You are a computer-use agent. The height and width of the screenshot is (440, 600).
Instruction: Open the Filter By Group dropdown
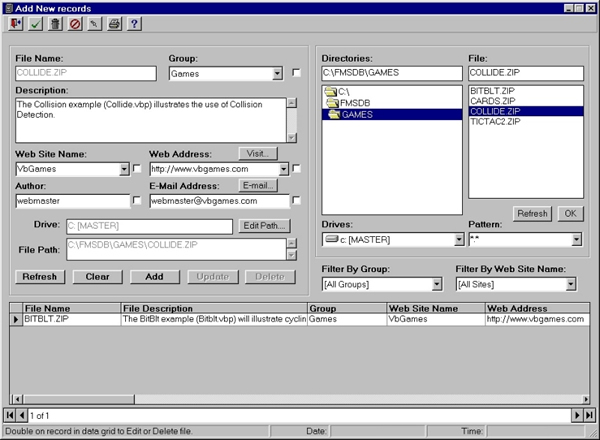(x=442, y=284)
